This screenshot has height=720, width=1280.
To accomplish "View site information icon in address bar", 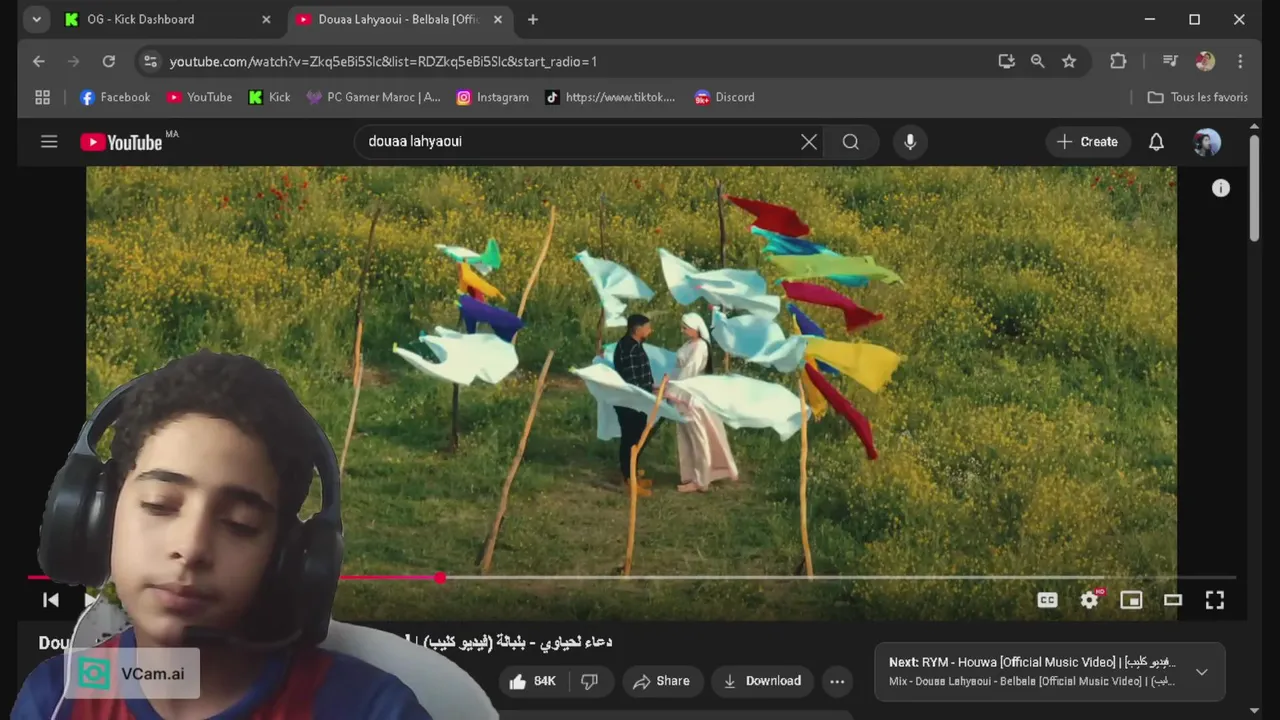I will click(150, 61).
